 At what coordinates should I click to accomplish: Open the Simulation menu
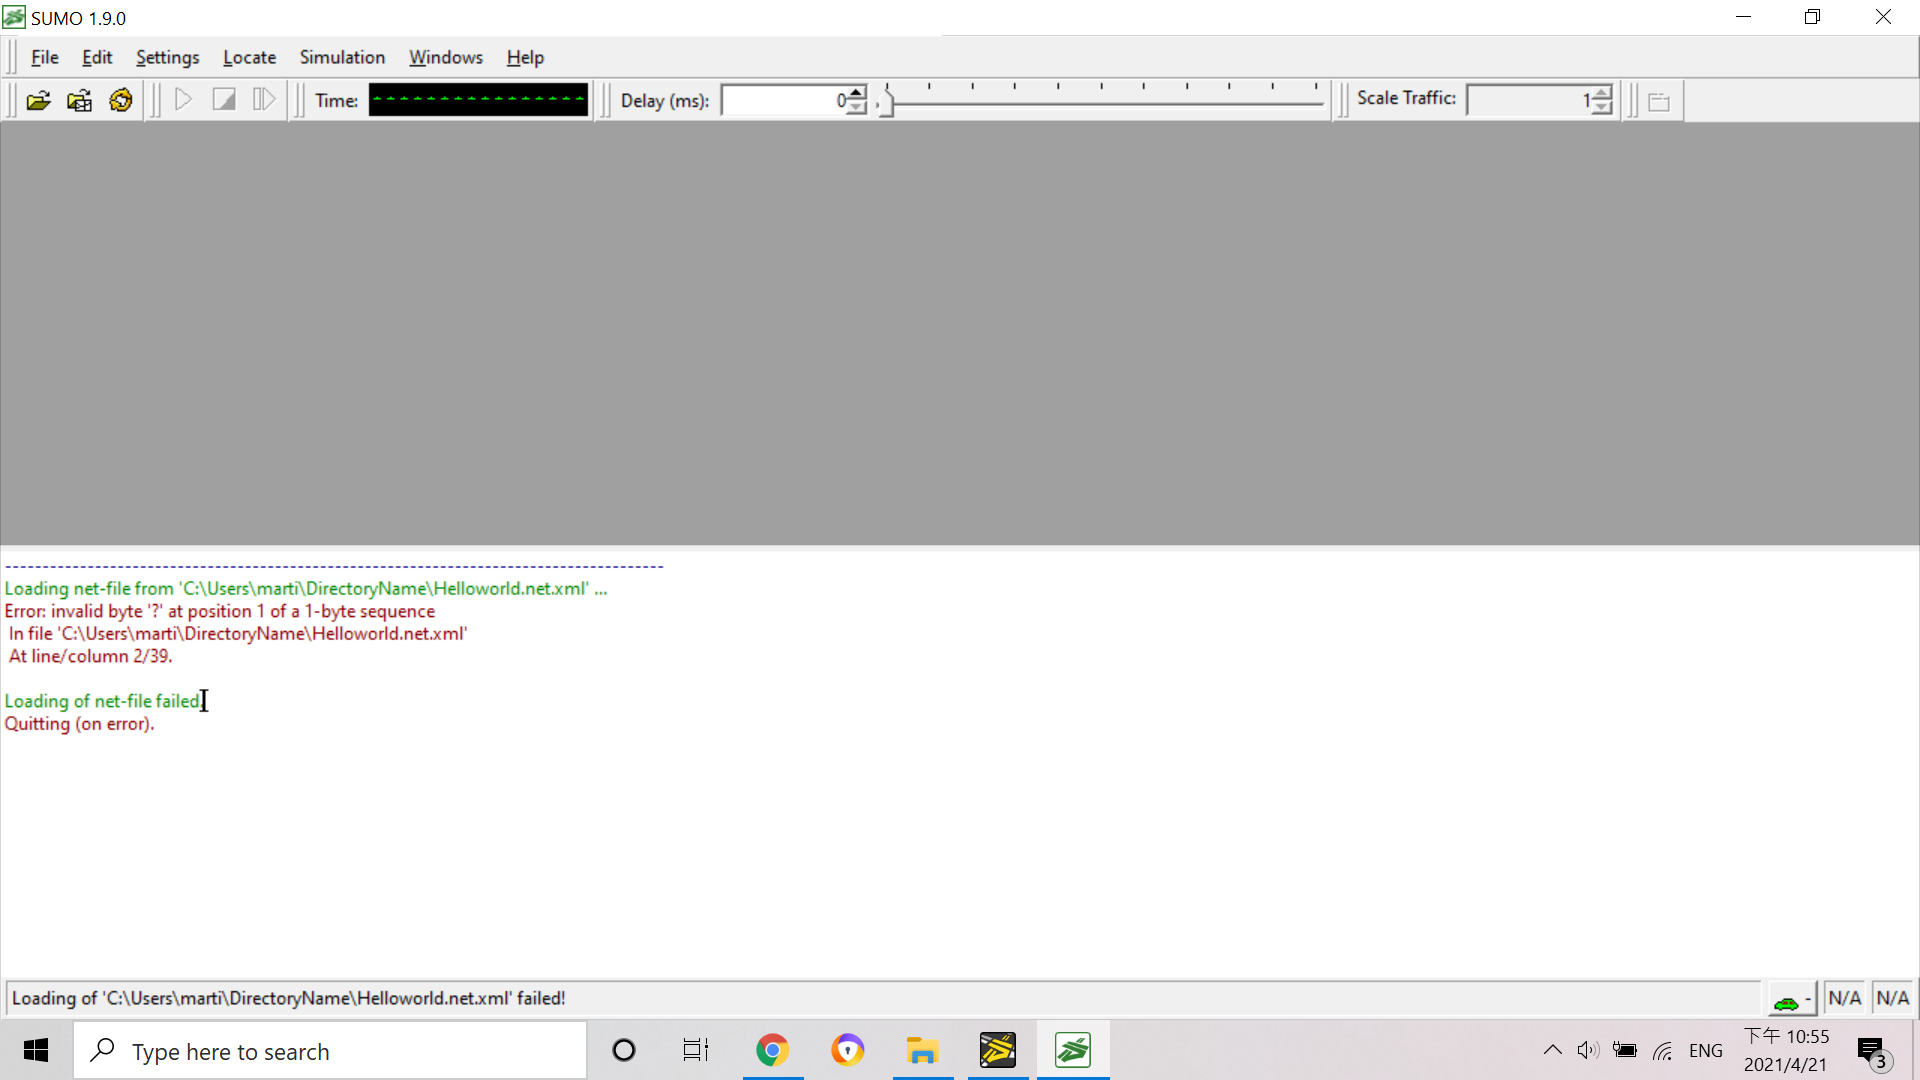(342, 57)
